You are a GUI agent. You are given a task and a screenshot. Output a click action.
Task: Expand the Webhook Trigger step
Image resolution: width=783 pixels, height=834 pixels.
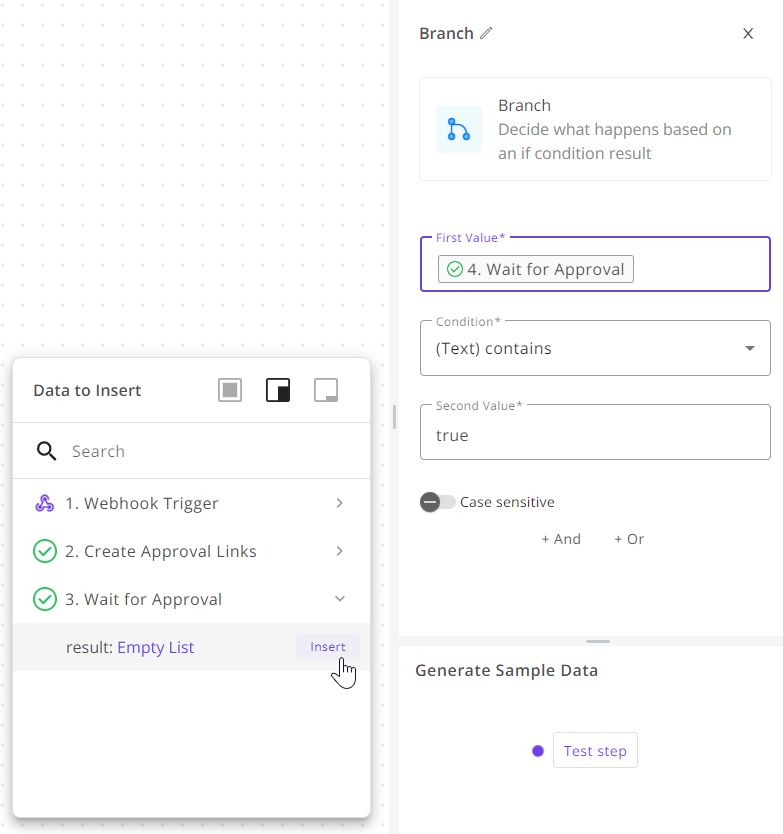(x=339, y=503)
